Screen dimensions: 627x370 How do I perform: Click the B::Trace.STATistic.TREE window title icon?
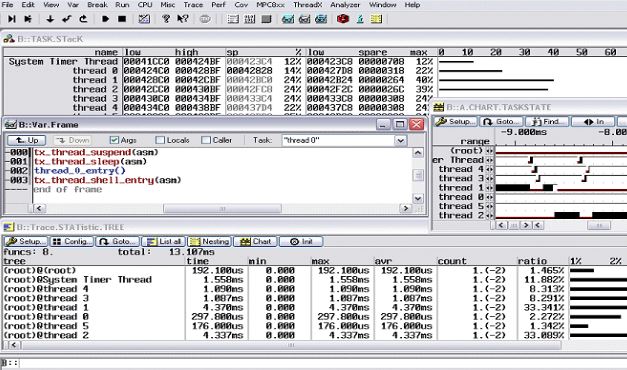pos(8,227)
